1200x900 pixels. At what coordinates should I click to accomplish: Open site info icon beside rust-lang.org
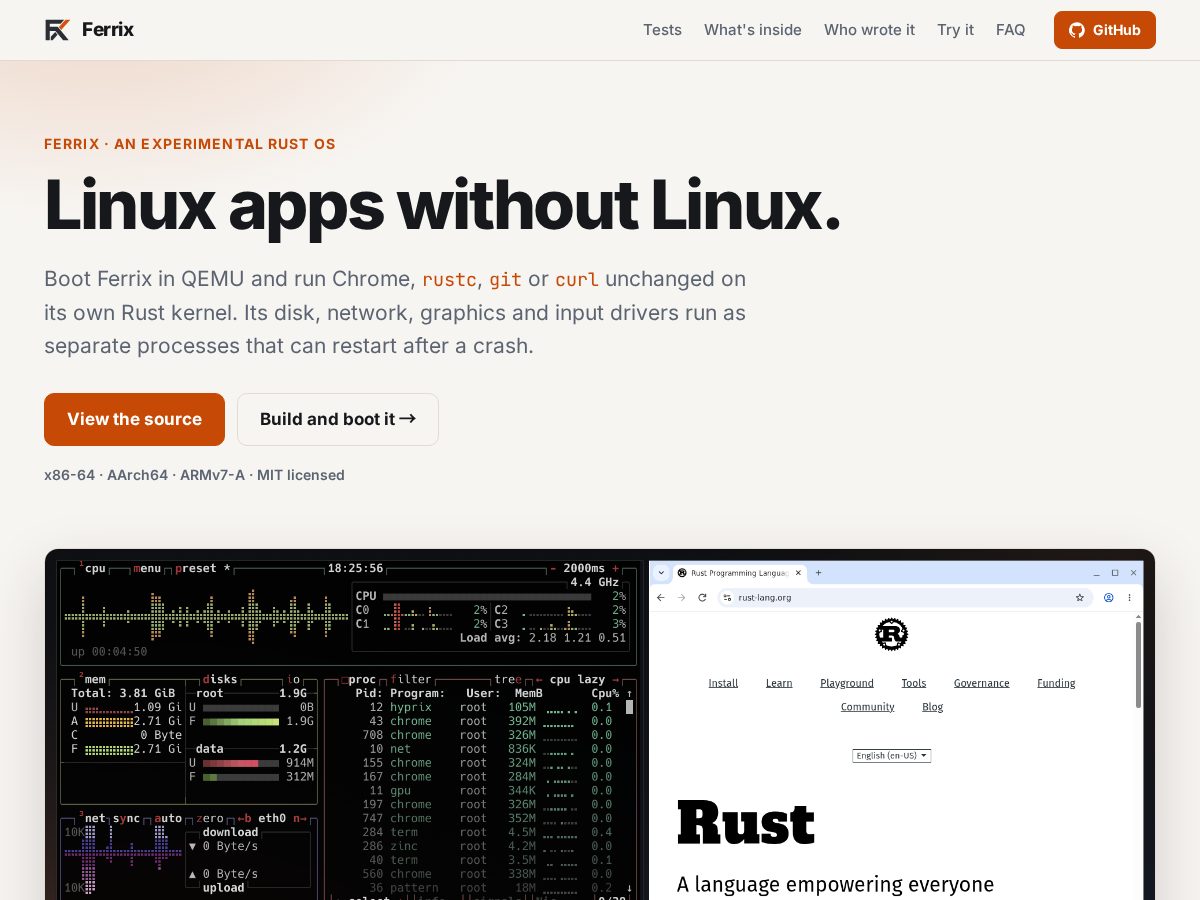coord(727,597)
